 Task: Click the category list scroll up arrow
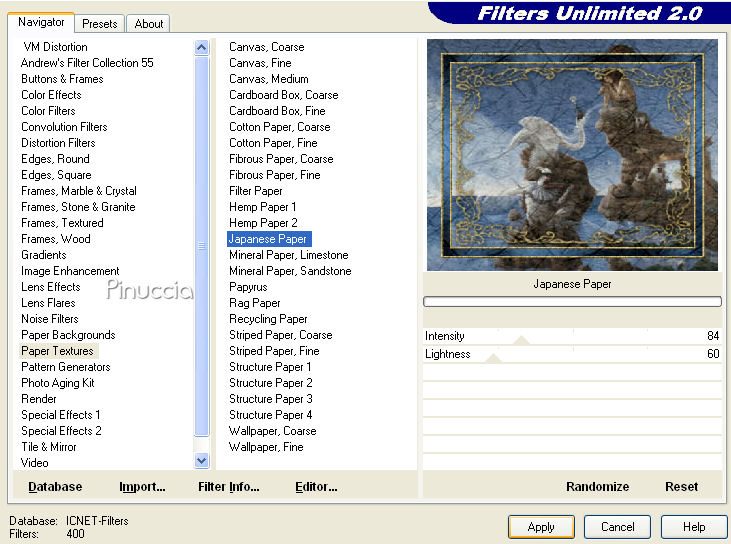pyautogui.click(x=201, y=47)
